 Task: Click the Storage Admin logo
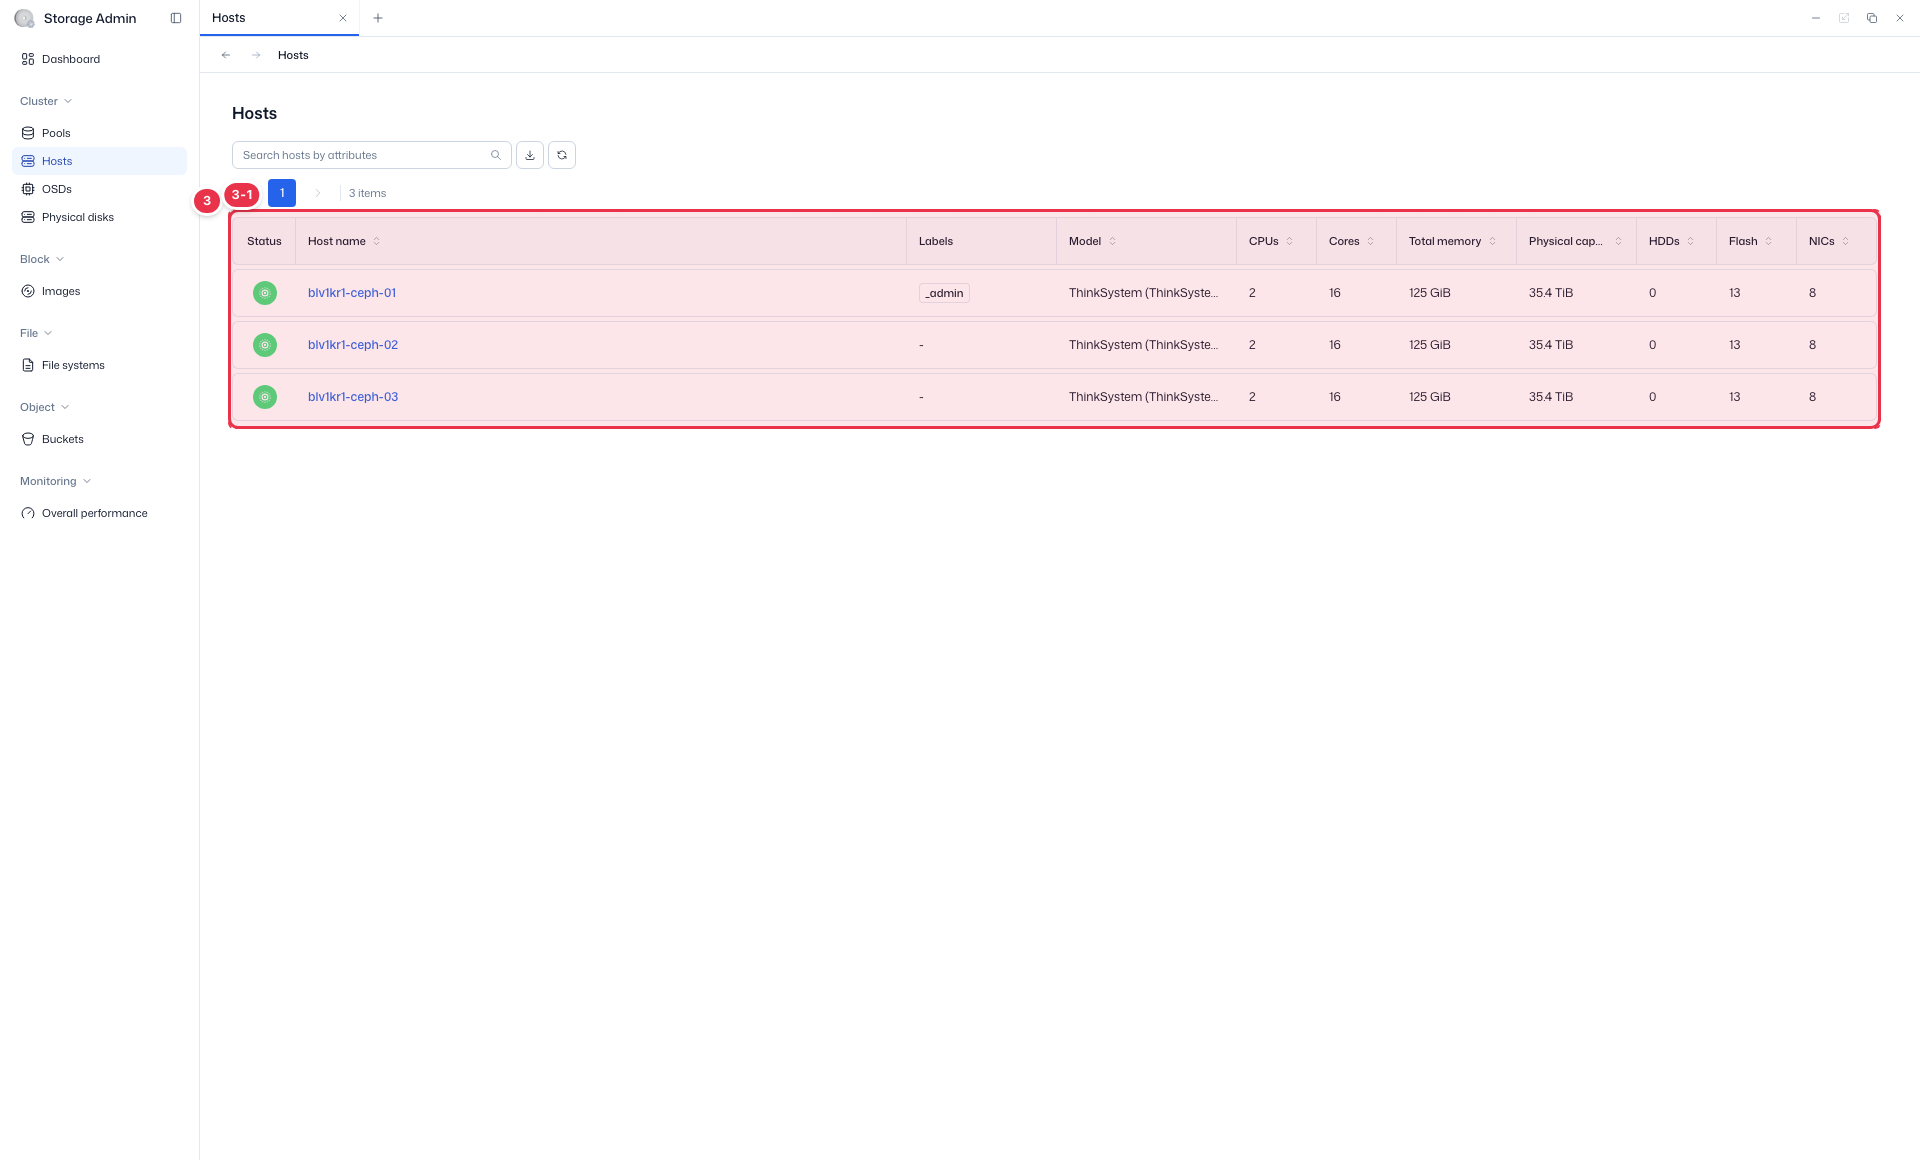tap(24, 18)
